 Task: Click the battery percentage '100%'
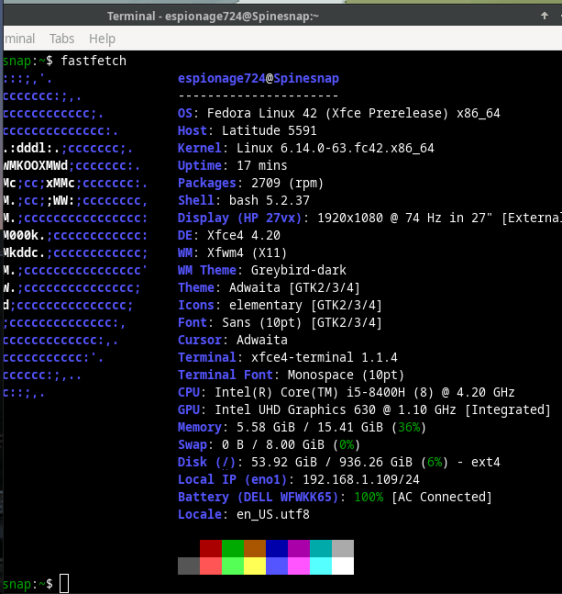coord(368,497)
